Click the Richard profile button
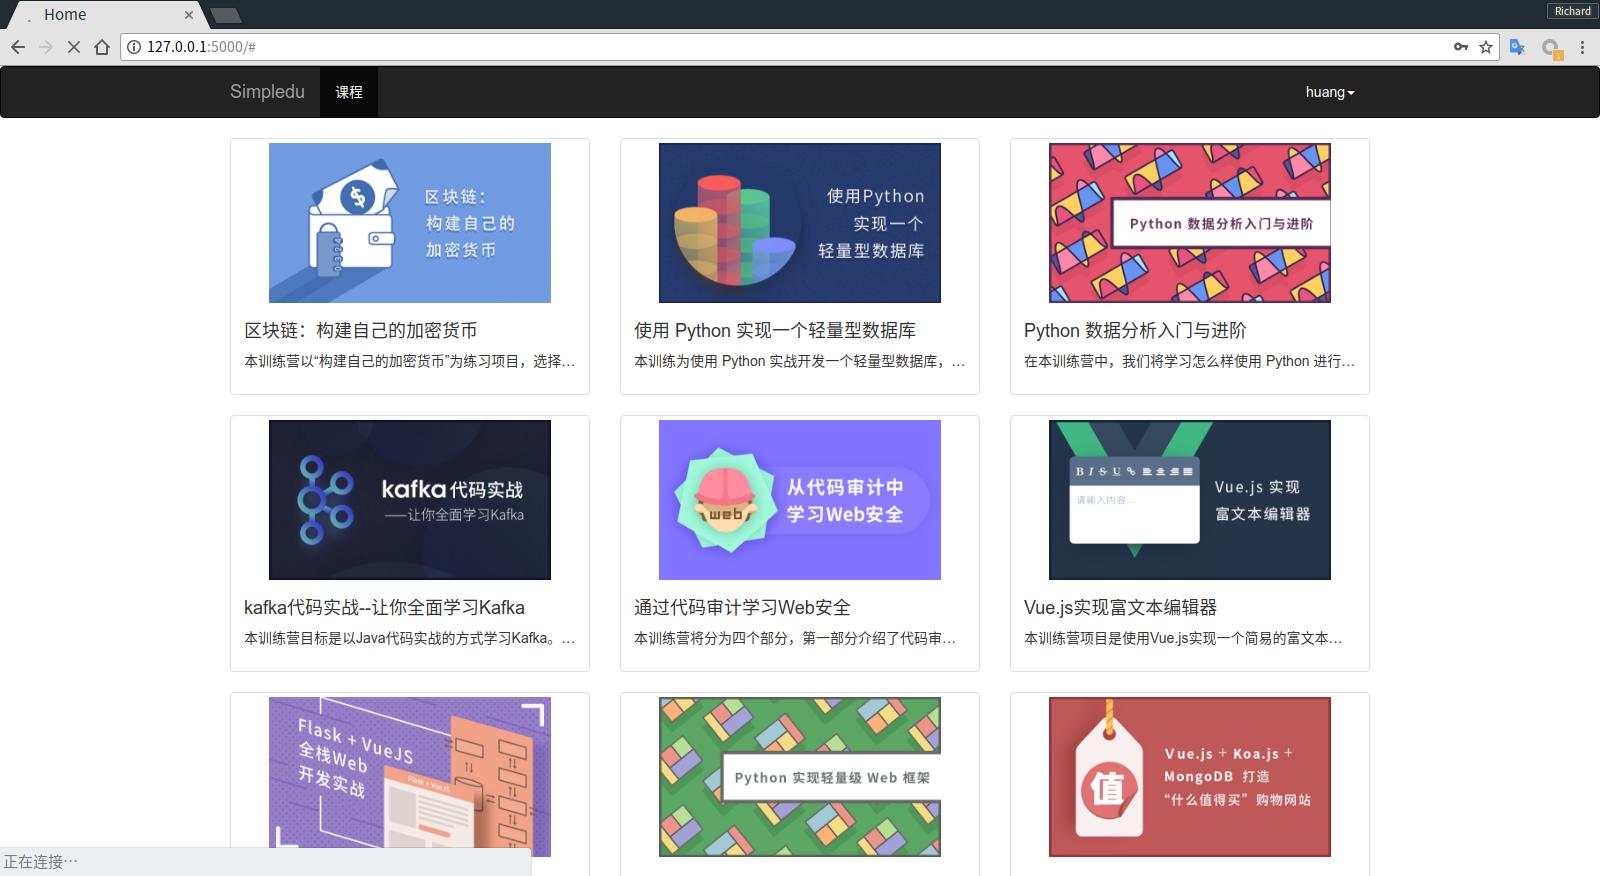The image size is (1600, 876). pyautogui.click(x=1572, y=11)
